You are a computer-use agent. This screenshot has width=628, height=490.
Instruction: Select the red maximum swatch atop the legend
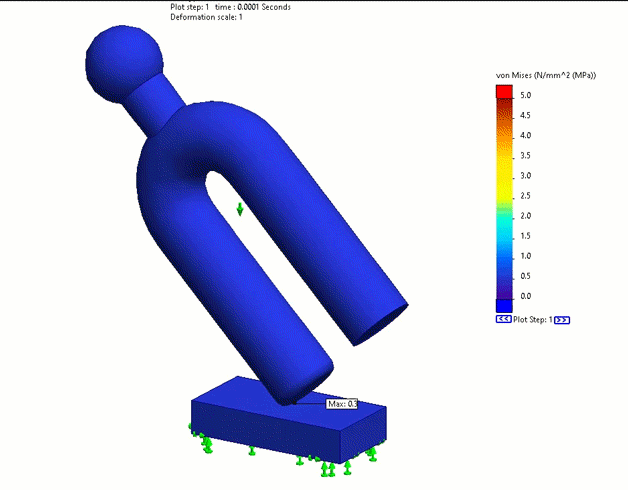point(503,91)
